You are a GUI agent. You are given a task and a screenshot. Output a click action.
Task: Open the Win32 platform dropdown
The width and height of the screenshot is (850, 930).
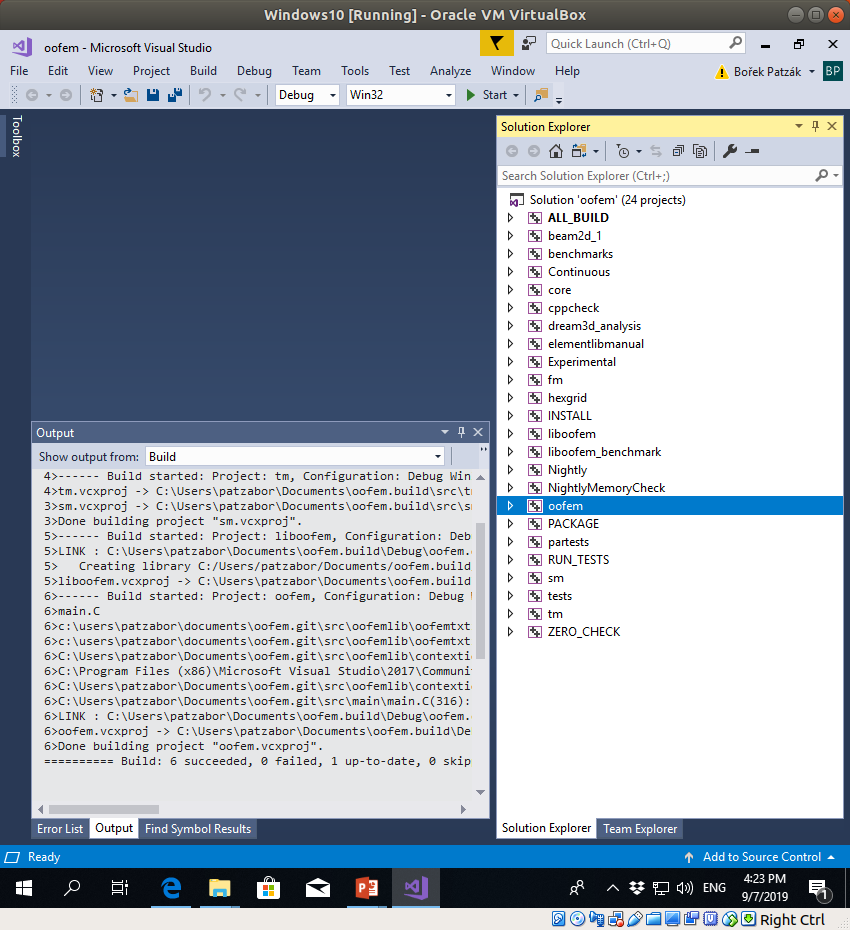pos(400,95)
